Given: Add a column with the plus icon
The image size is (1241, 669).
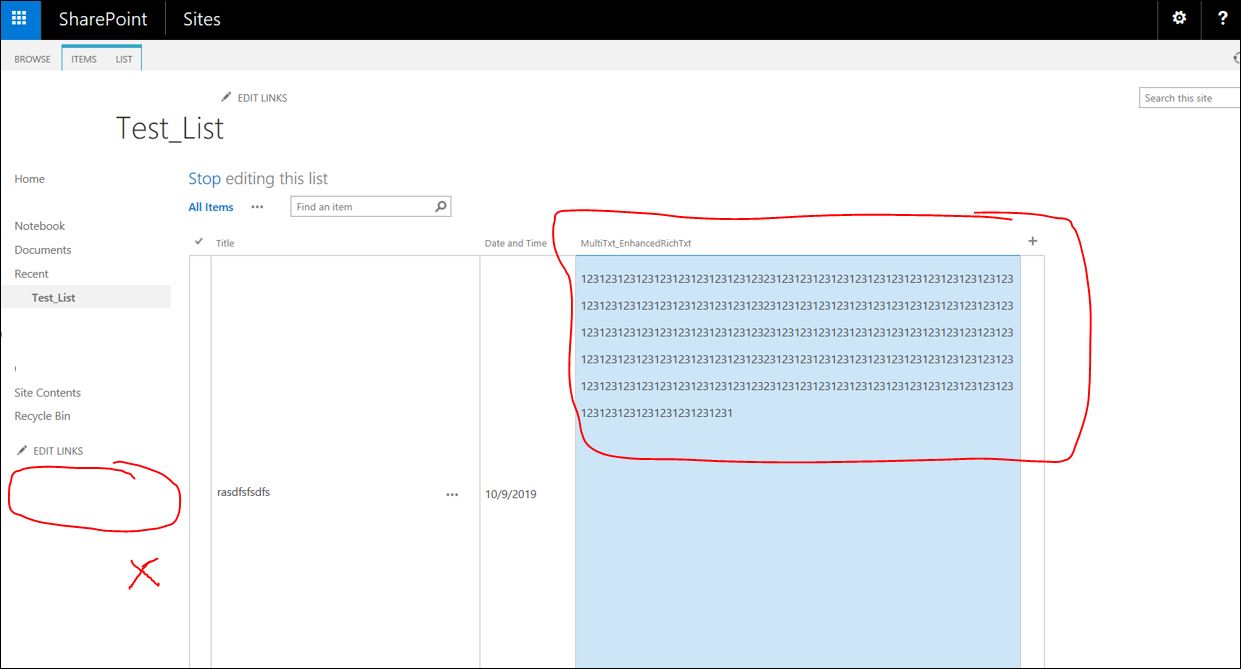Looking at the screenshot, I should [1033, 241].
